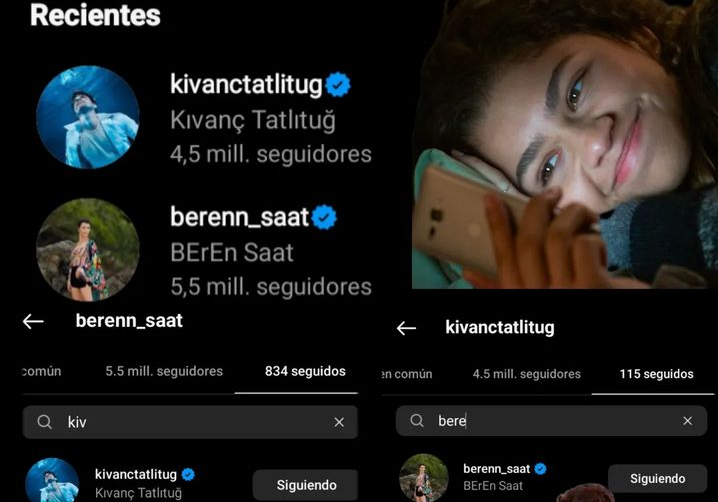Image resolution: width=718 pixels, height=502 pixels.
Task: Tap verified badge next to kivanctatlitug in Recientes
Action: click(338, 85)
